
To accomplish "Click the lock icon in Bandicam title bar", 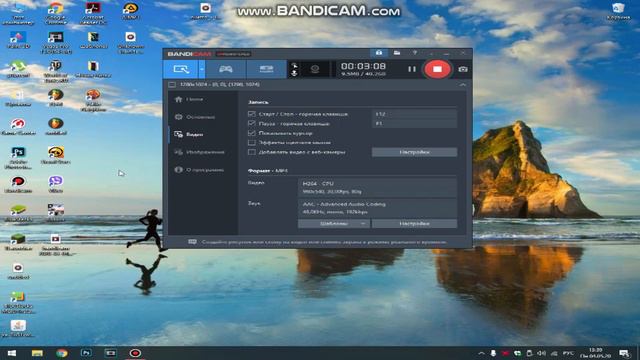I will pyautogui.click(x=379, y=53).
